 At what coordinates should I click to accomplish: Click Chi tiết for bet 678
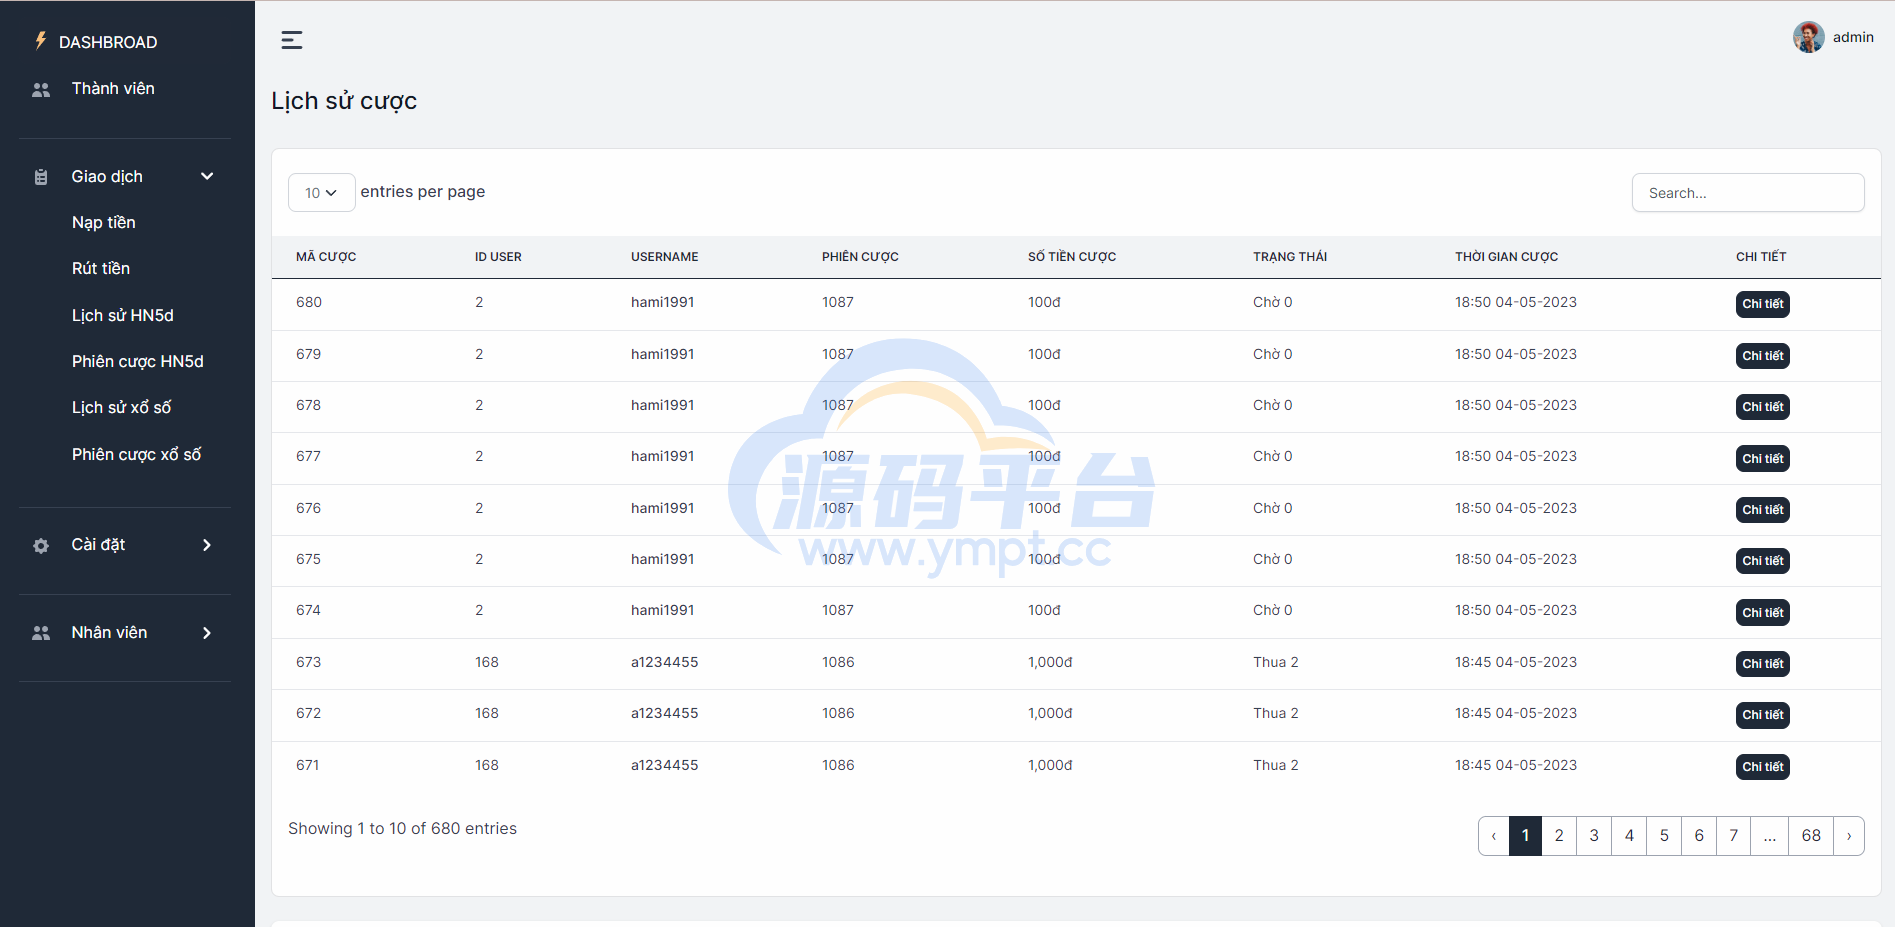(x=1762, y=407)
